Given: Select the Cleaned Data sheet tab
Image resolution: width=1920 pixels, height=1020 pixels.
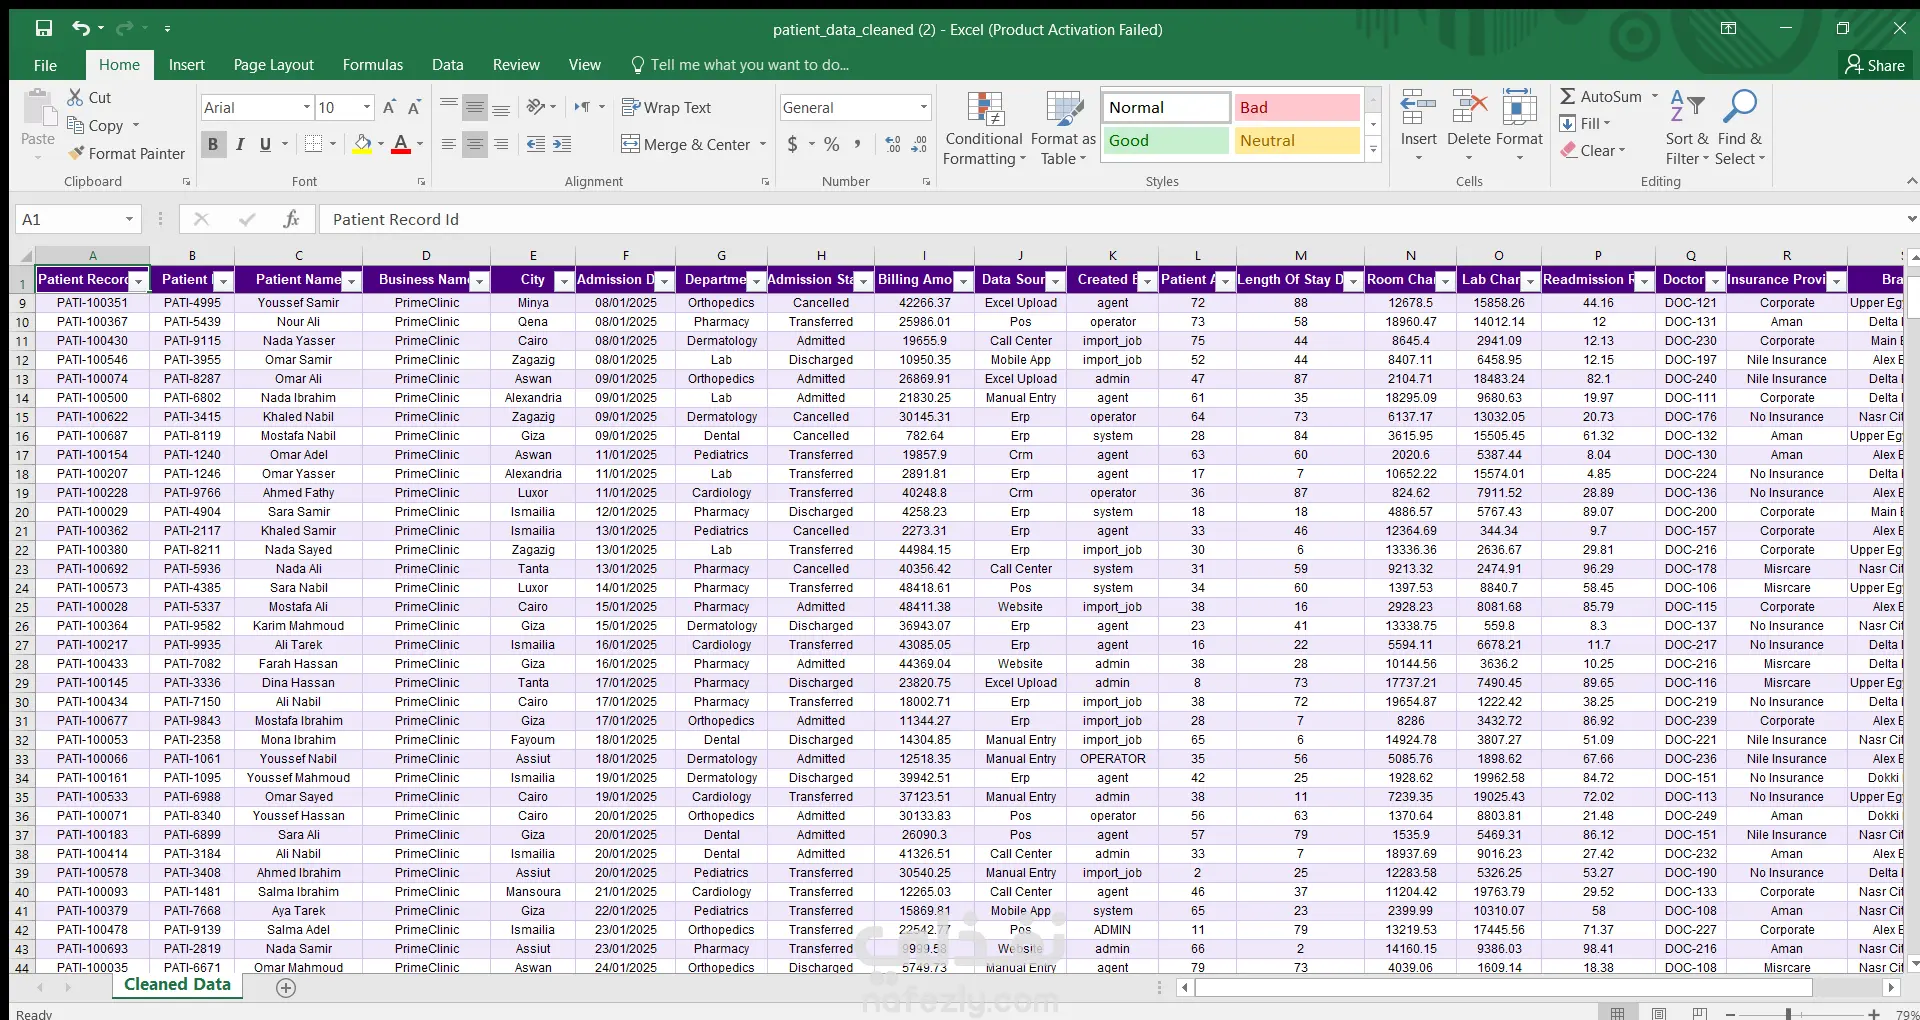Looking at the screenshot, I should (177, 985).
